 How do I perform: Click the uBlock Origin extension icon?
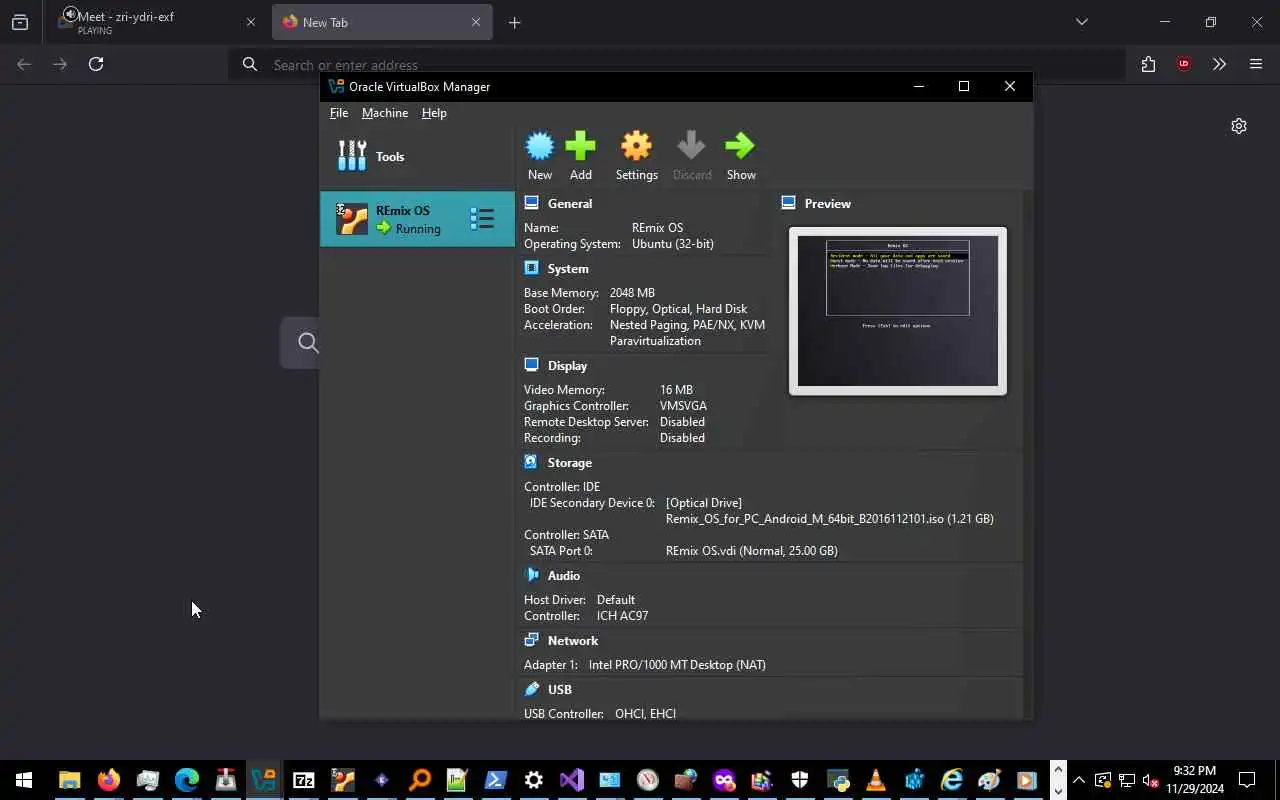point(1184,64)
